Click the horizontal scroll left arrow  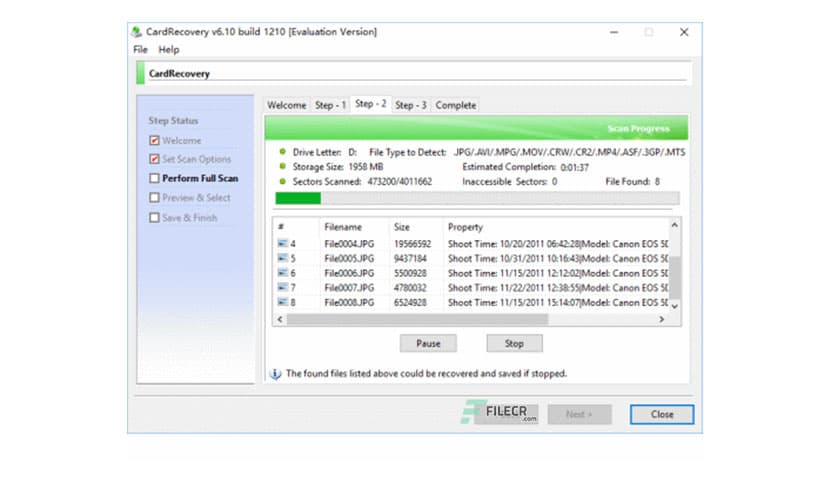click(x=280, y=319)
